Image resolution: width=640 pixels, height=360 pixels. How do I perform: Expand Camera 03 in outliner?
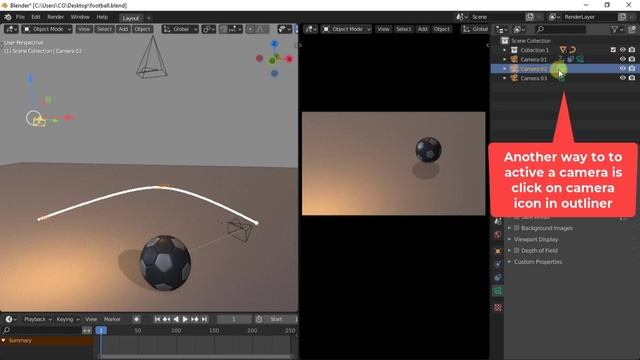click(x=505, y=78)
